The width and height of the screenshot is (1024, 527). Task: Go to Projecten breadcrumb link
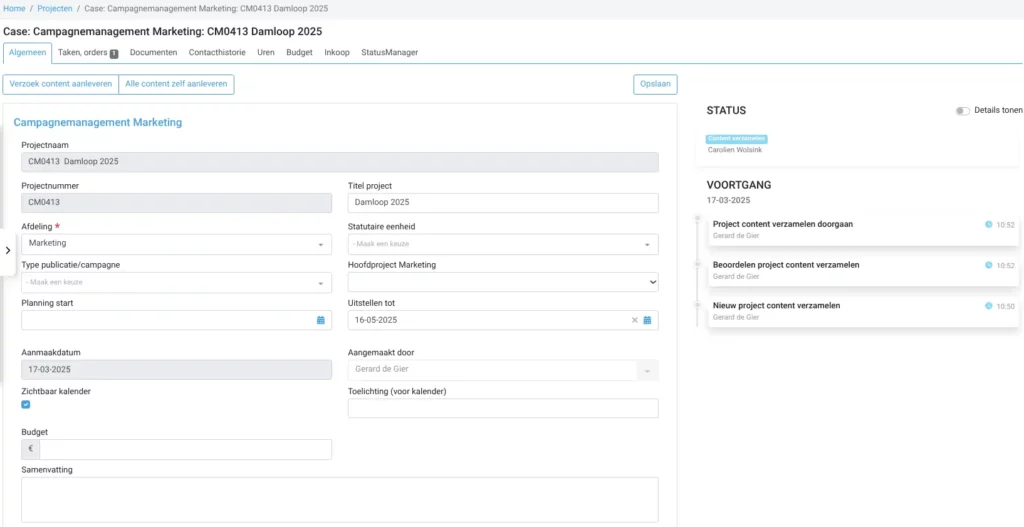point(55,8)
